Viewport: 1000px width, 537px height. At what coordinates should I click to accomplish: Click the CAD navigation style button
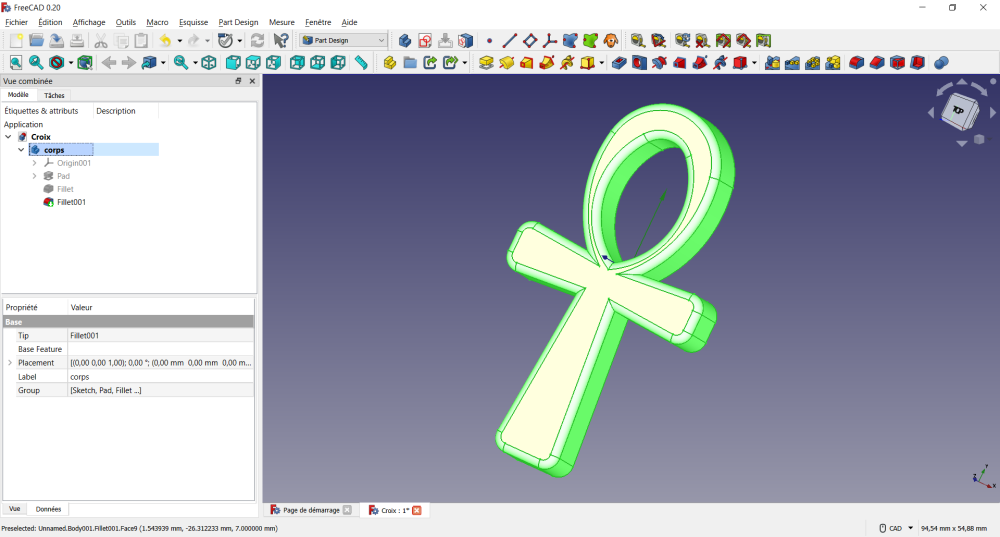895,528
